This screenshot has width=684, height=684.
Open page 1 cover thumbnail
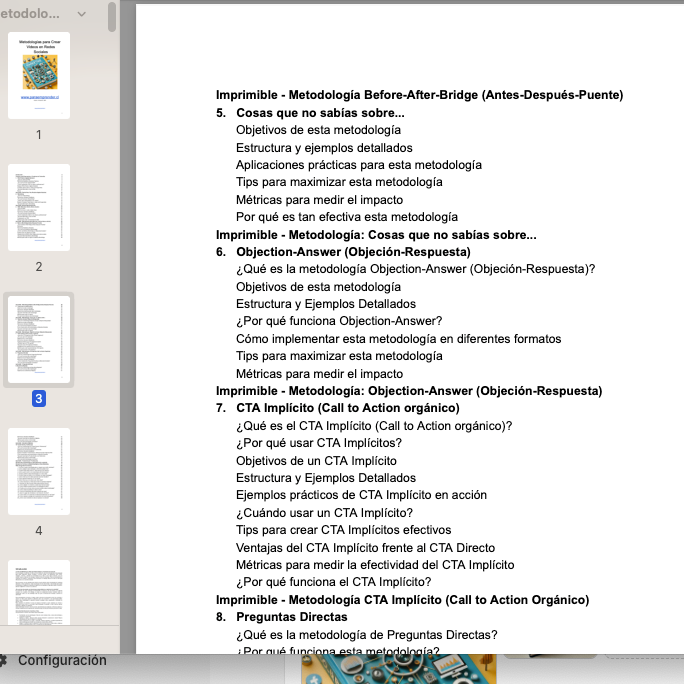[x=39, y=75]
